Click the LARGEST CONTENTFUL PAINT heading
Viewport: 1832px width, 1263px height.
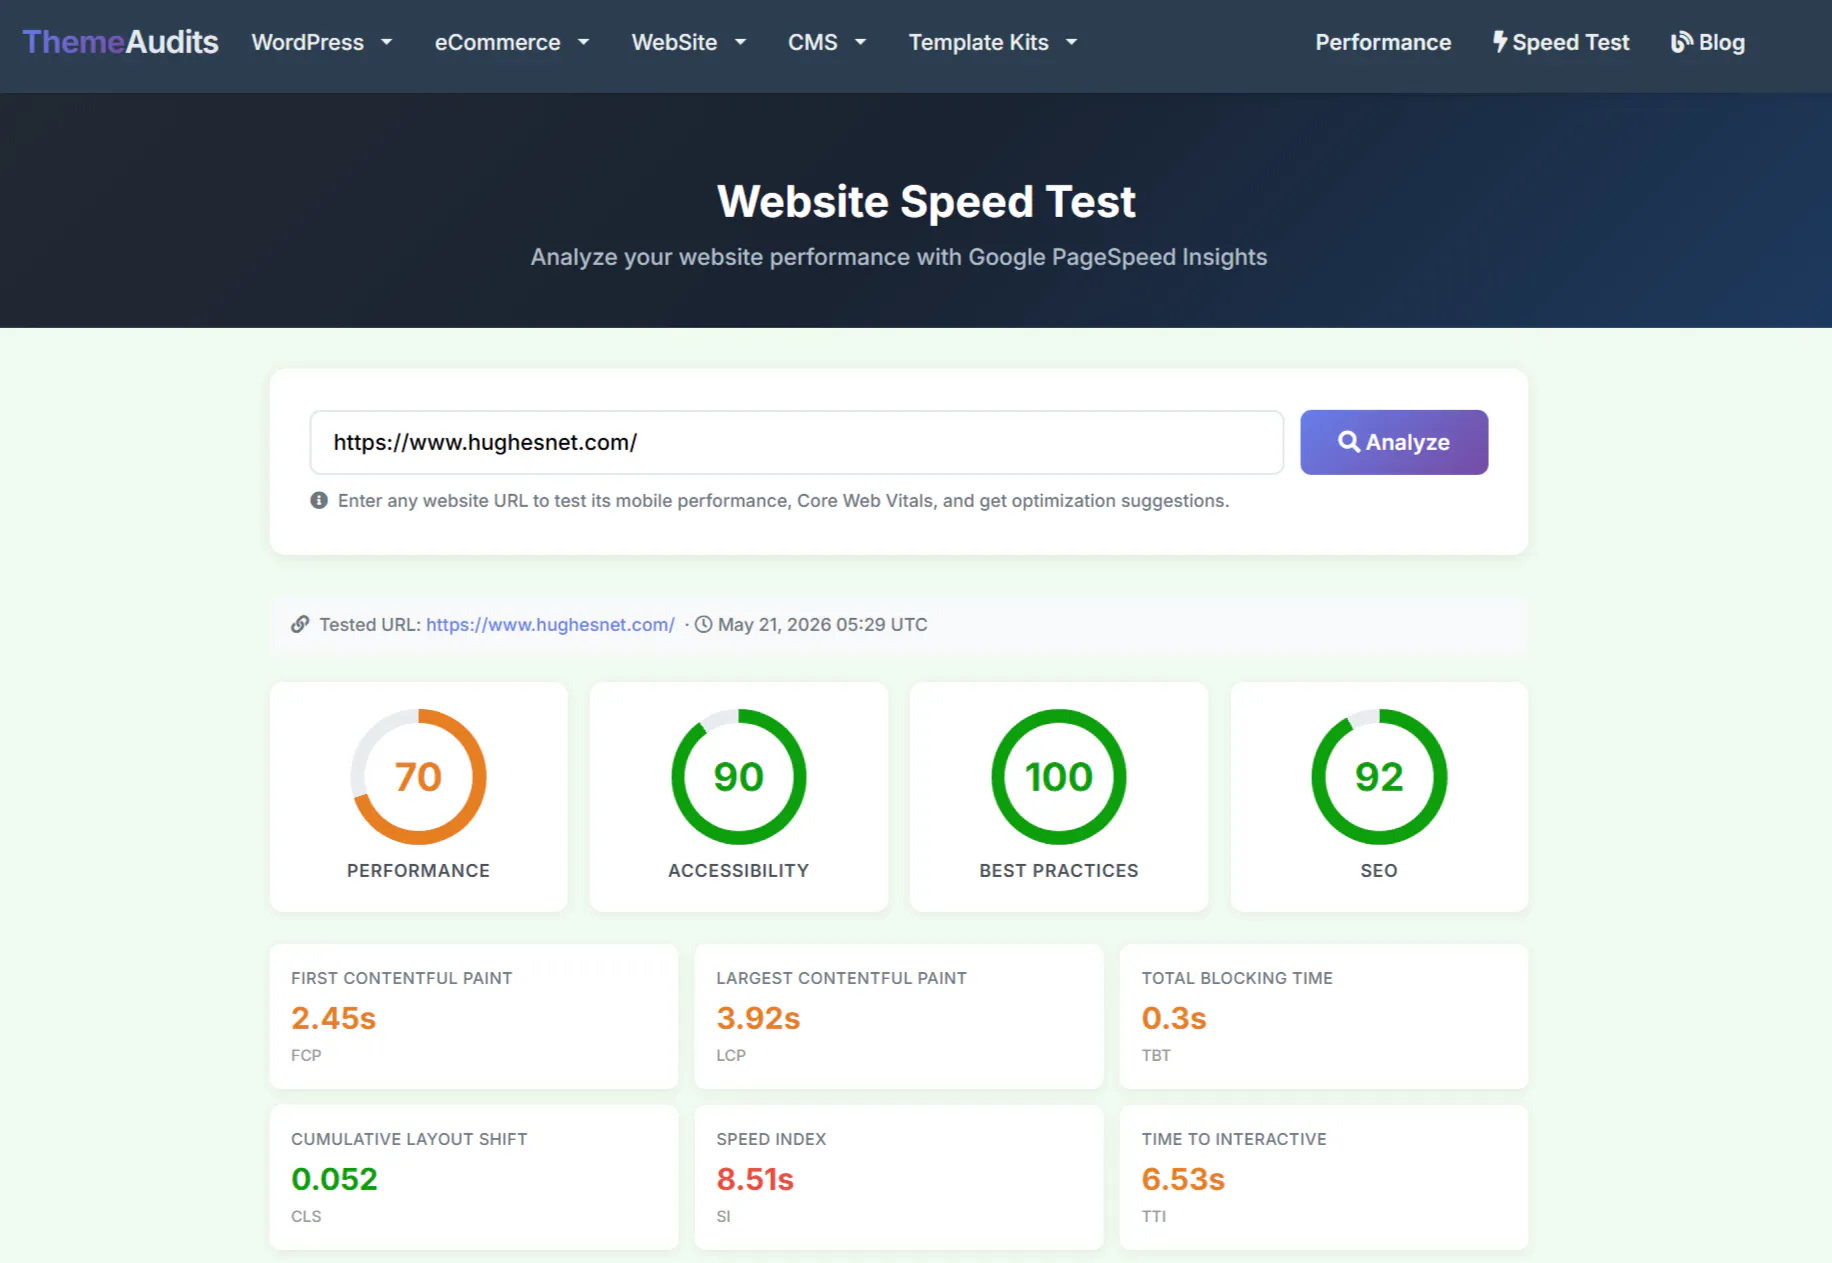[841, 978]
